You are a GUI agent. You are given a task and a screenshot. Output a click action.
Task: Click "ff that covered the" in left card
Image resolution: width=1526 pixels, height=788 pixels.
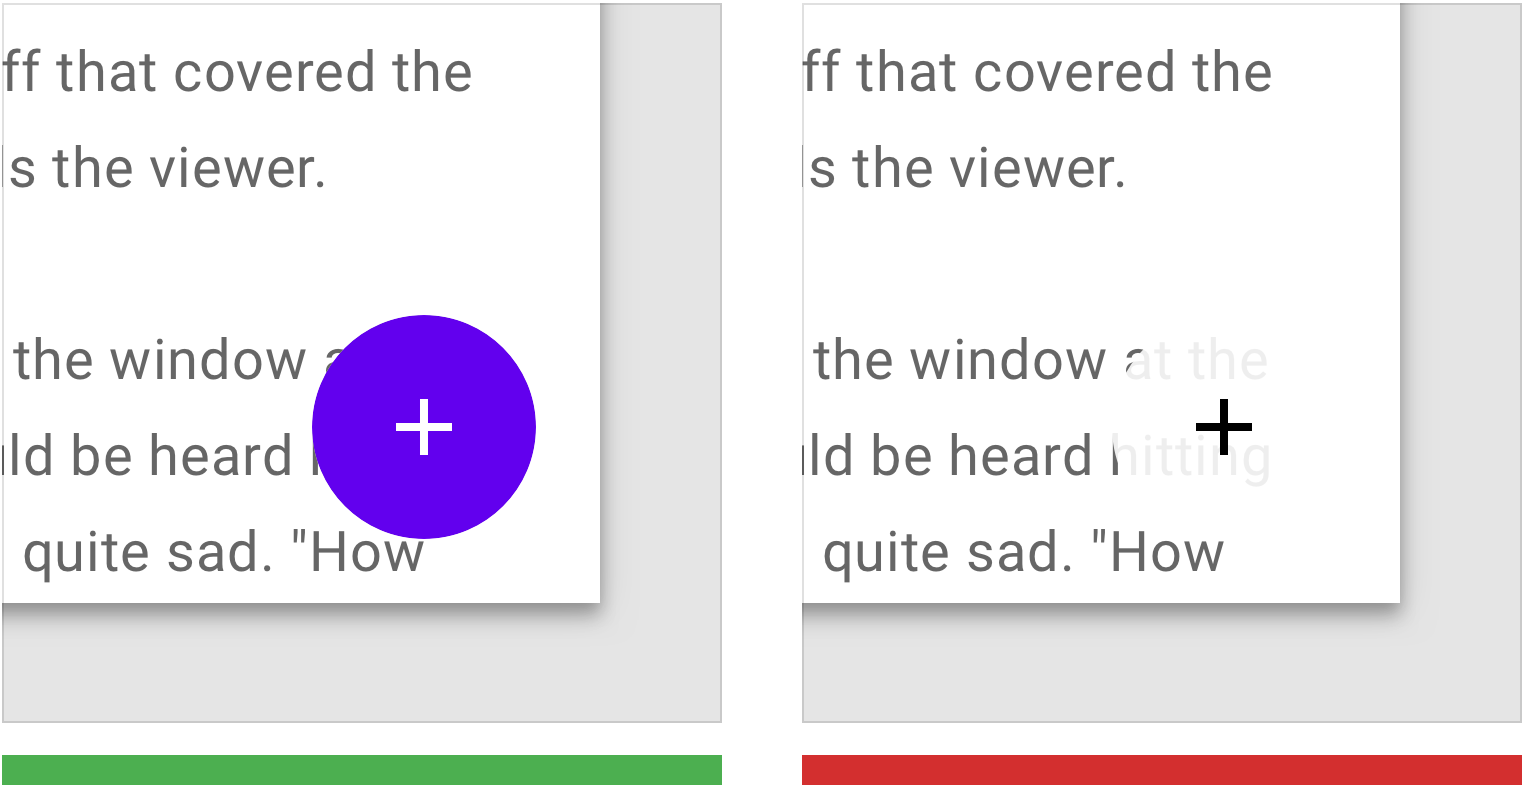[x=238, y=72]
